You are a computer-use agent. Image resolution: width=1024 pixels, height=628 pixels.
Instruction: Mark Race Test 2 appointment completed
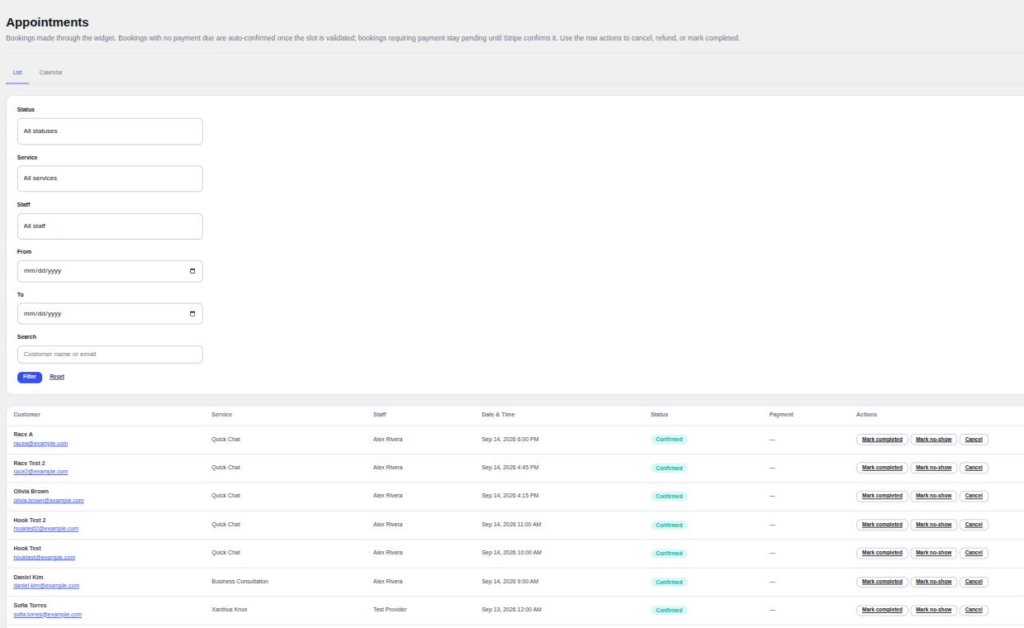pyautogui.click(x=882, y=467)
